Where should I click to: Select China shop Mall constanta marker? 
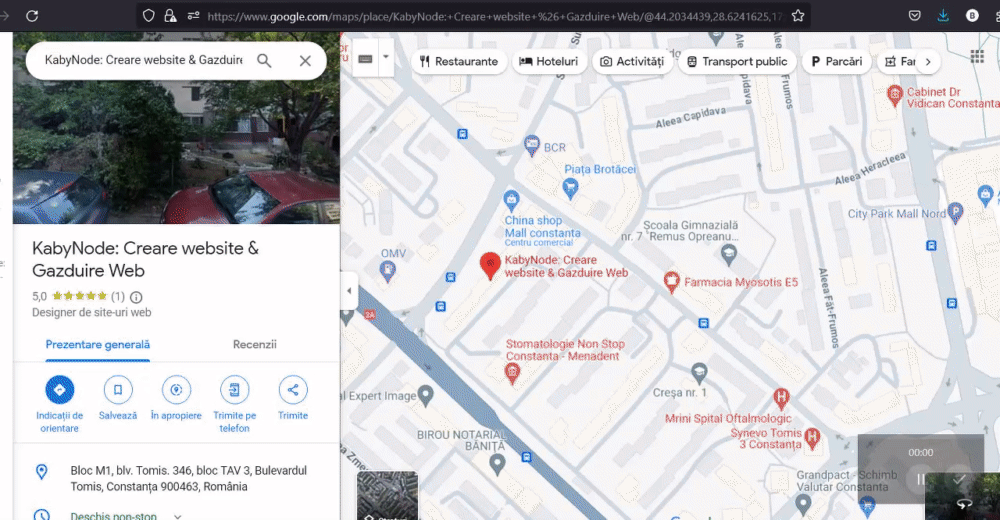(x=511, y=200)
